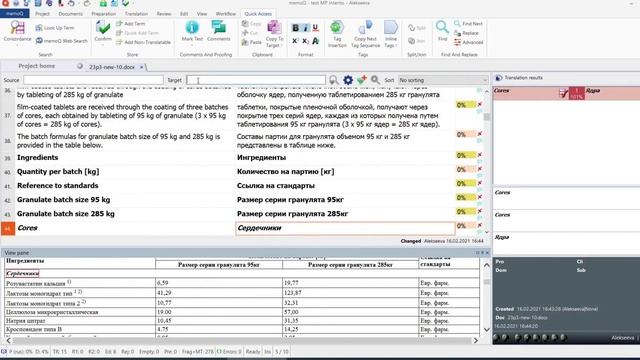Click source 'Granulate batch size 285 kg'
Image resolution: width=640 pixels, height=360 pixels.
[x=66, y=213]
